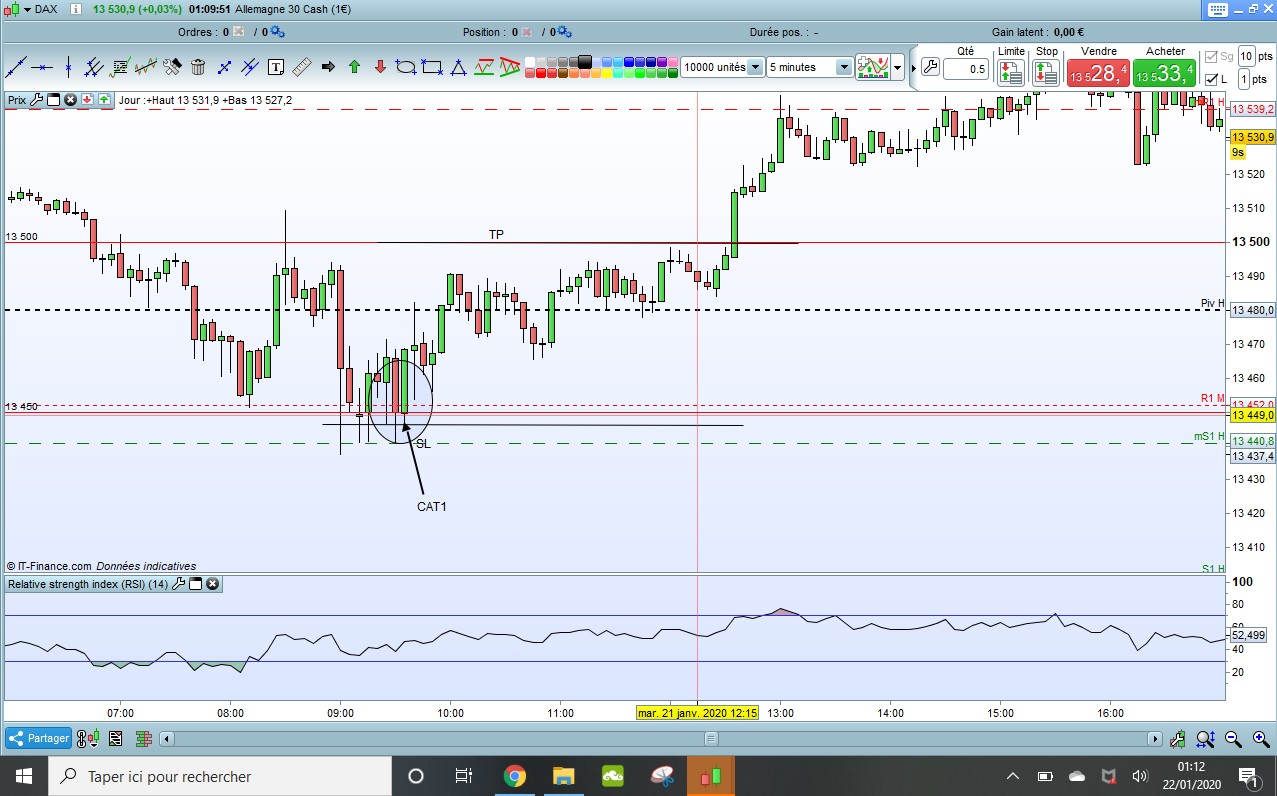Click the Windows taskbar search box
The height and width of the screenshot is (796, 1277).
pos(219,776)
